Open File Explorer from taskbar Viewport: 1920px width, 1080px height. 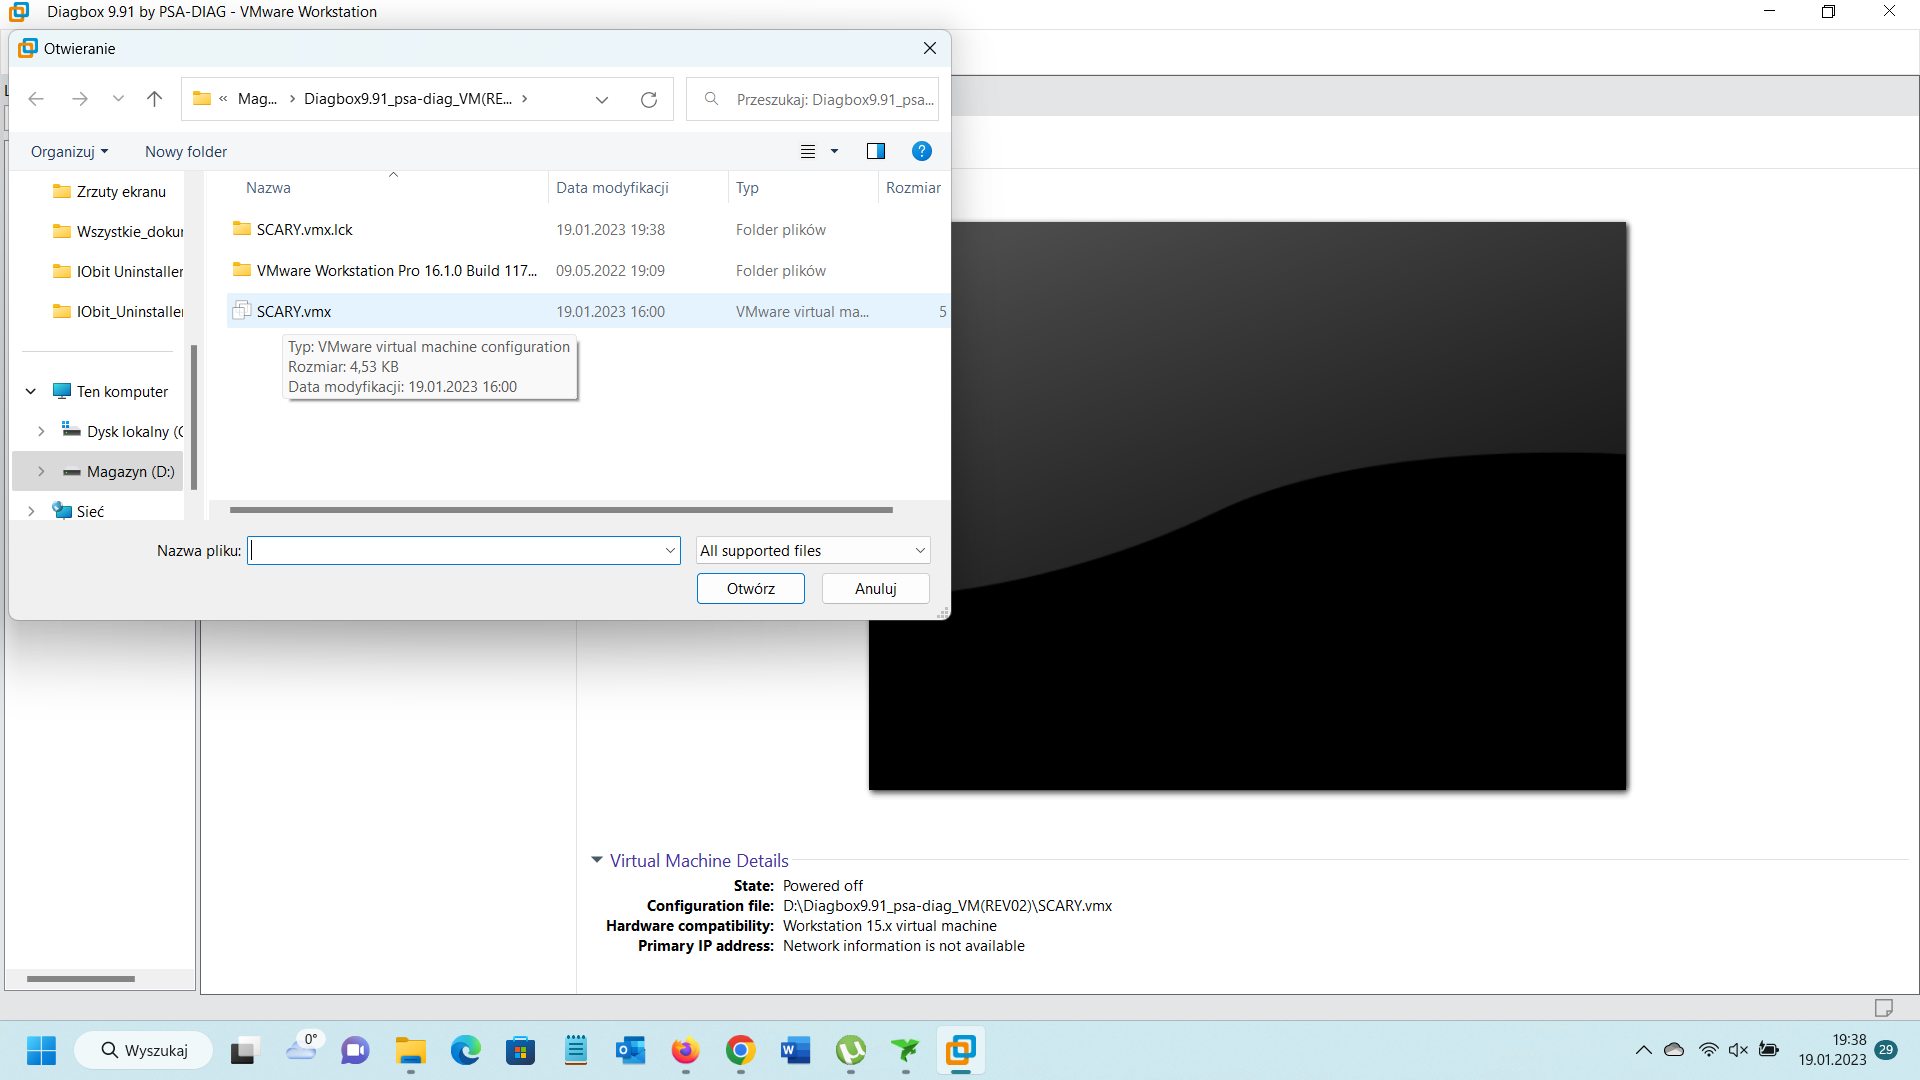click(x=410, y=1050)
